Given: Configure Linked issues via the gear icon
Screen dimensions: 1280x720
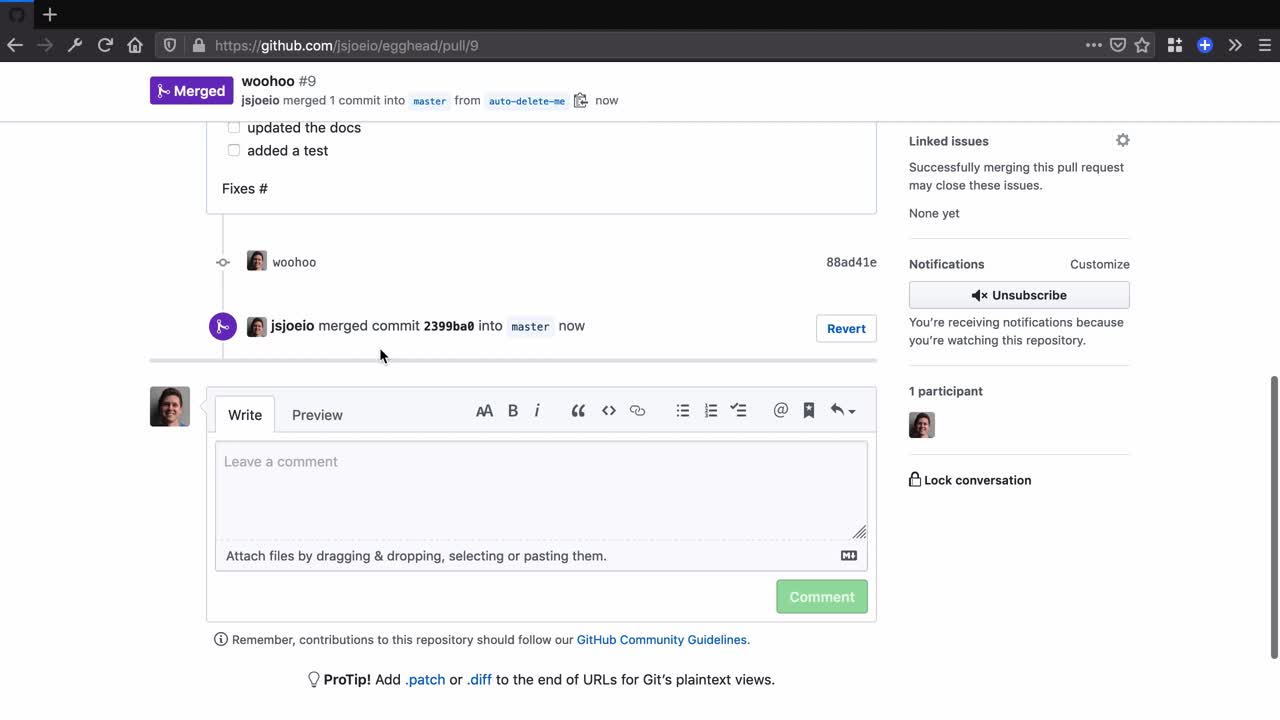Looking at the screenshot, I should tap(1122, 140).
